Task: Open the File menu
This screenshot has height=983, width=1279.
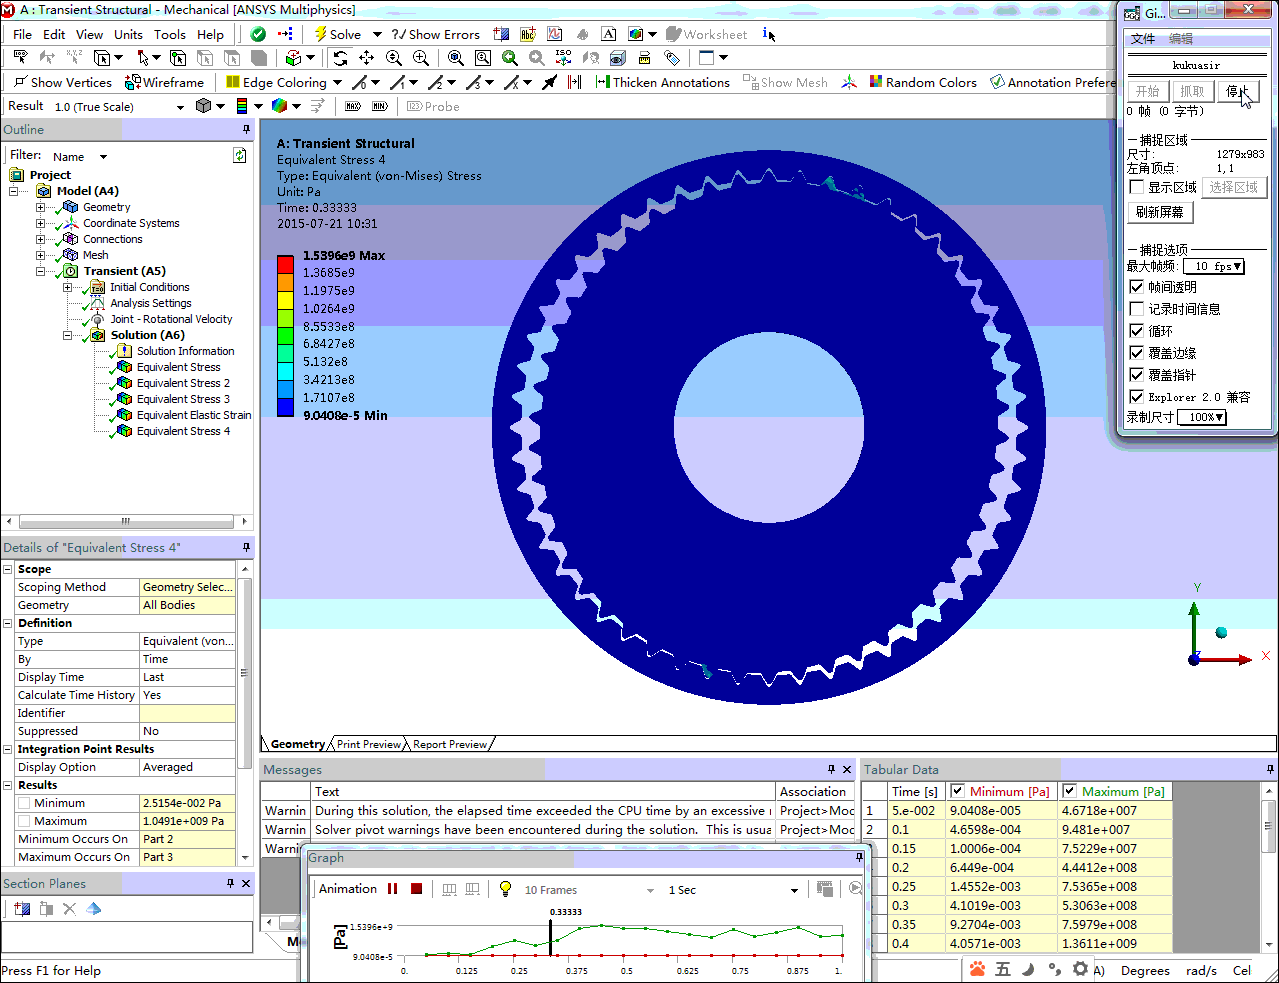Action: [22, 34]
